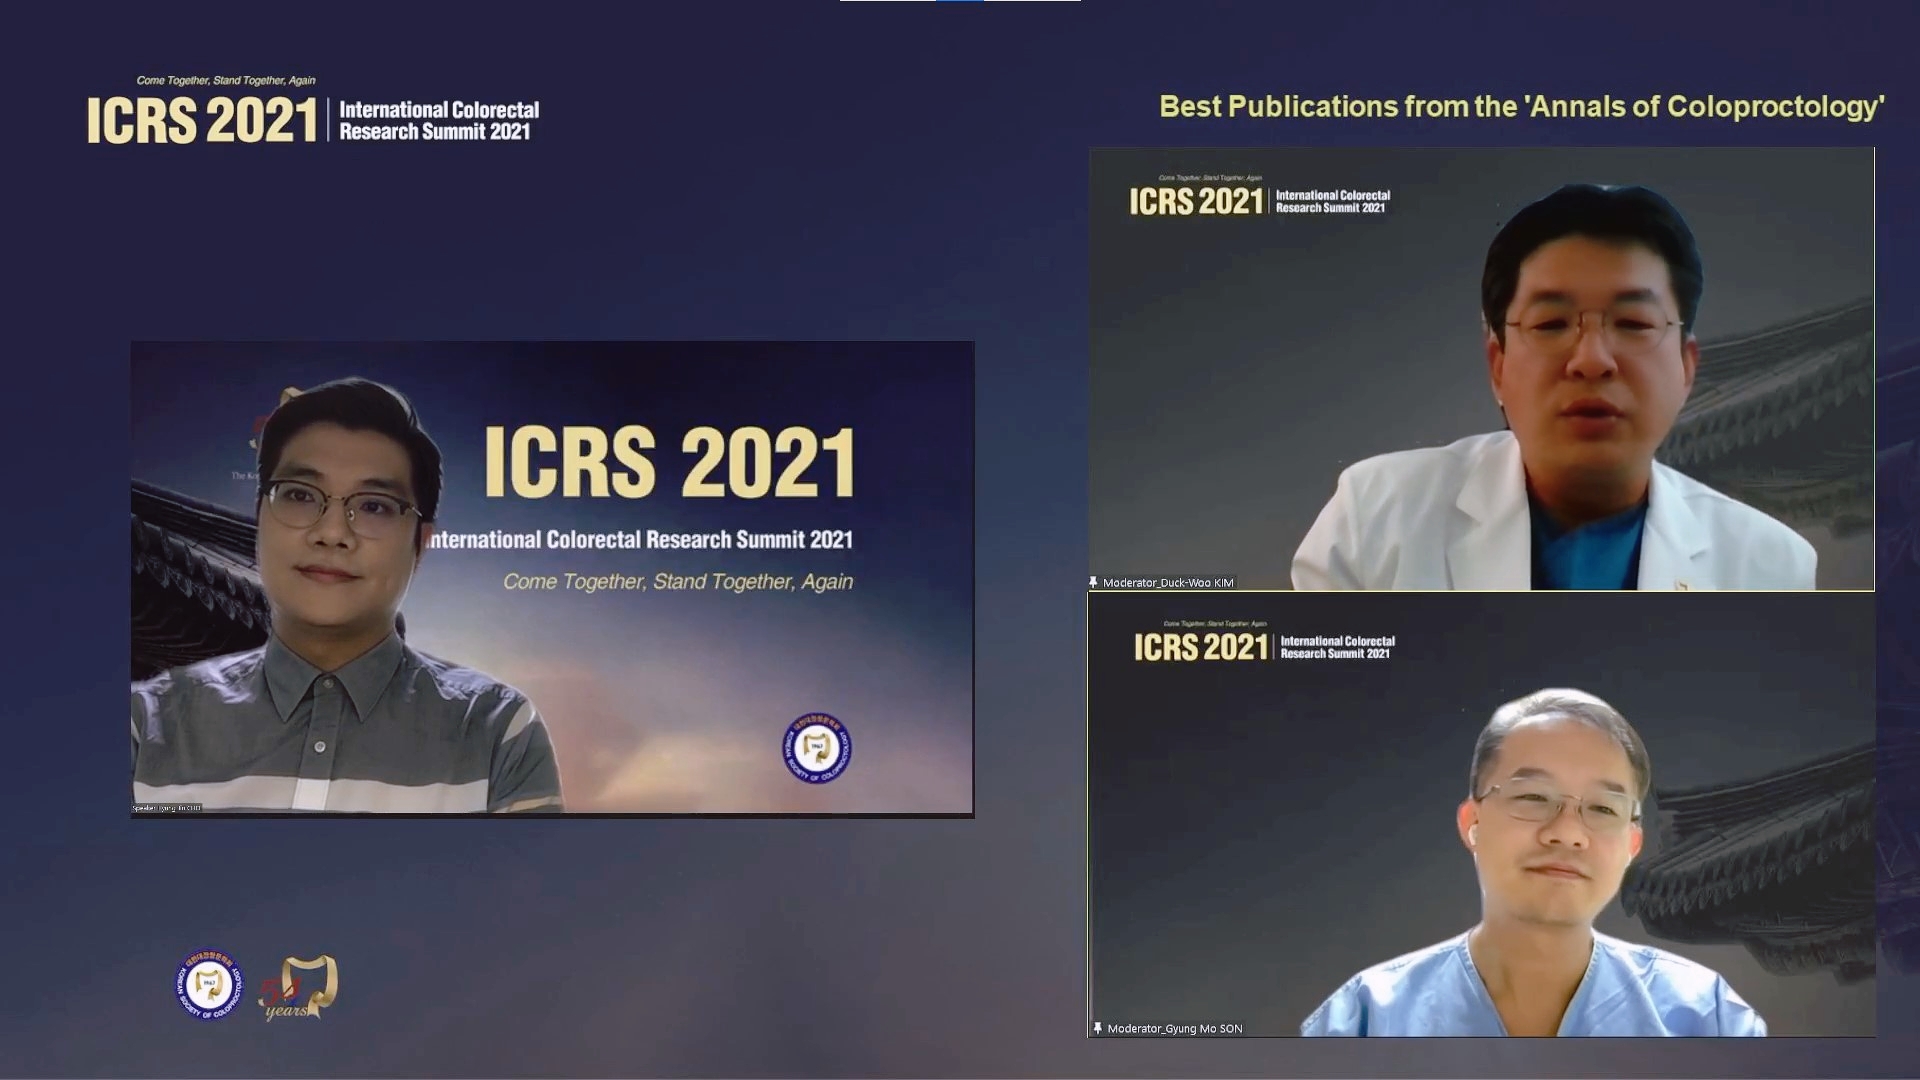Click pin icon beside Moderator_Duck-Woo KIM
Image resolution: width=1920 pixels, height=1080 pixels.
(1094, 582)
